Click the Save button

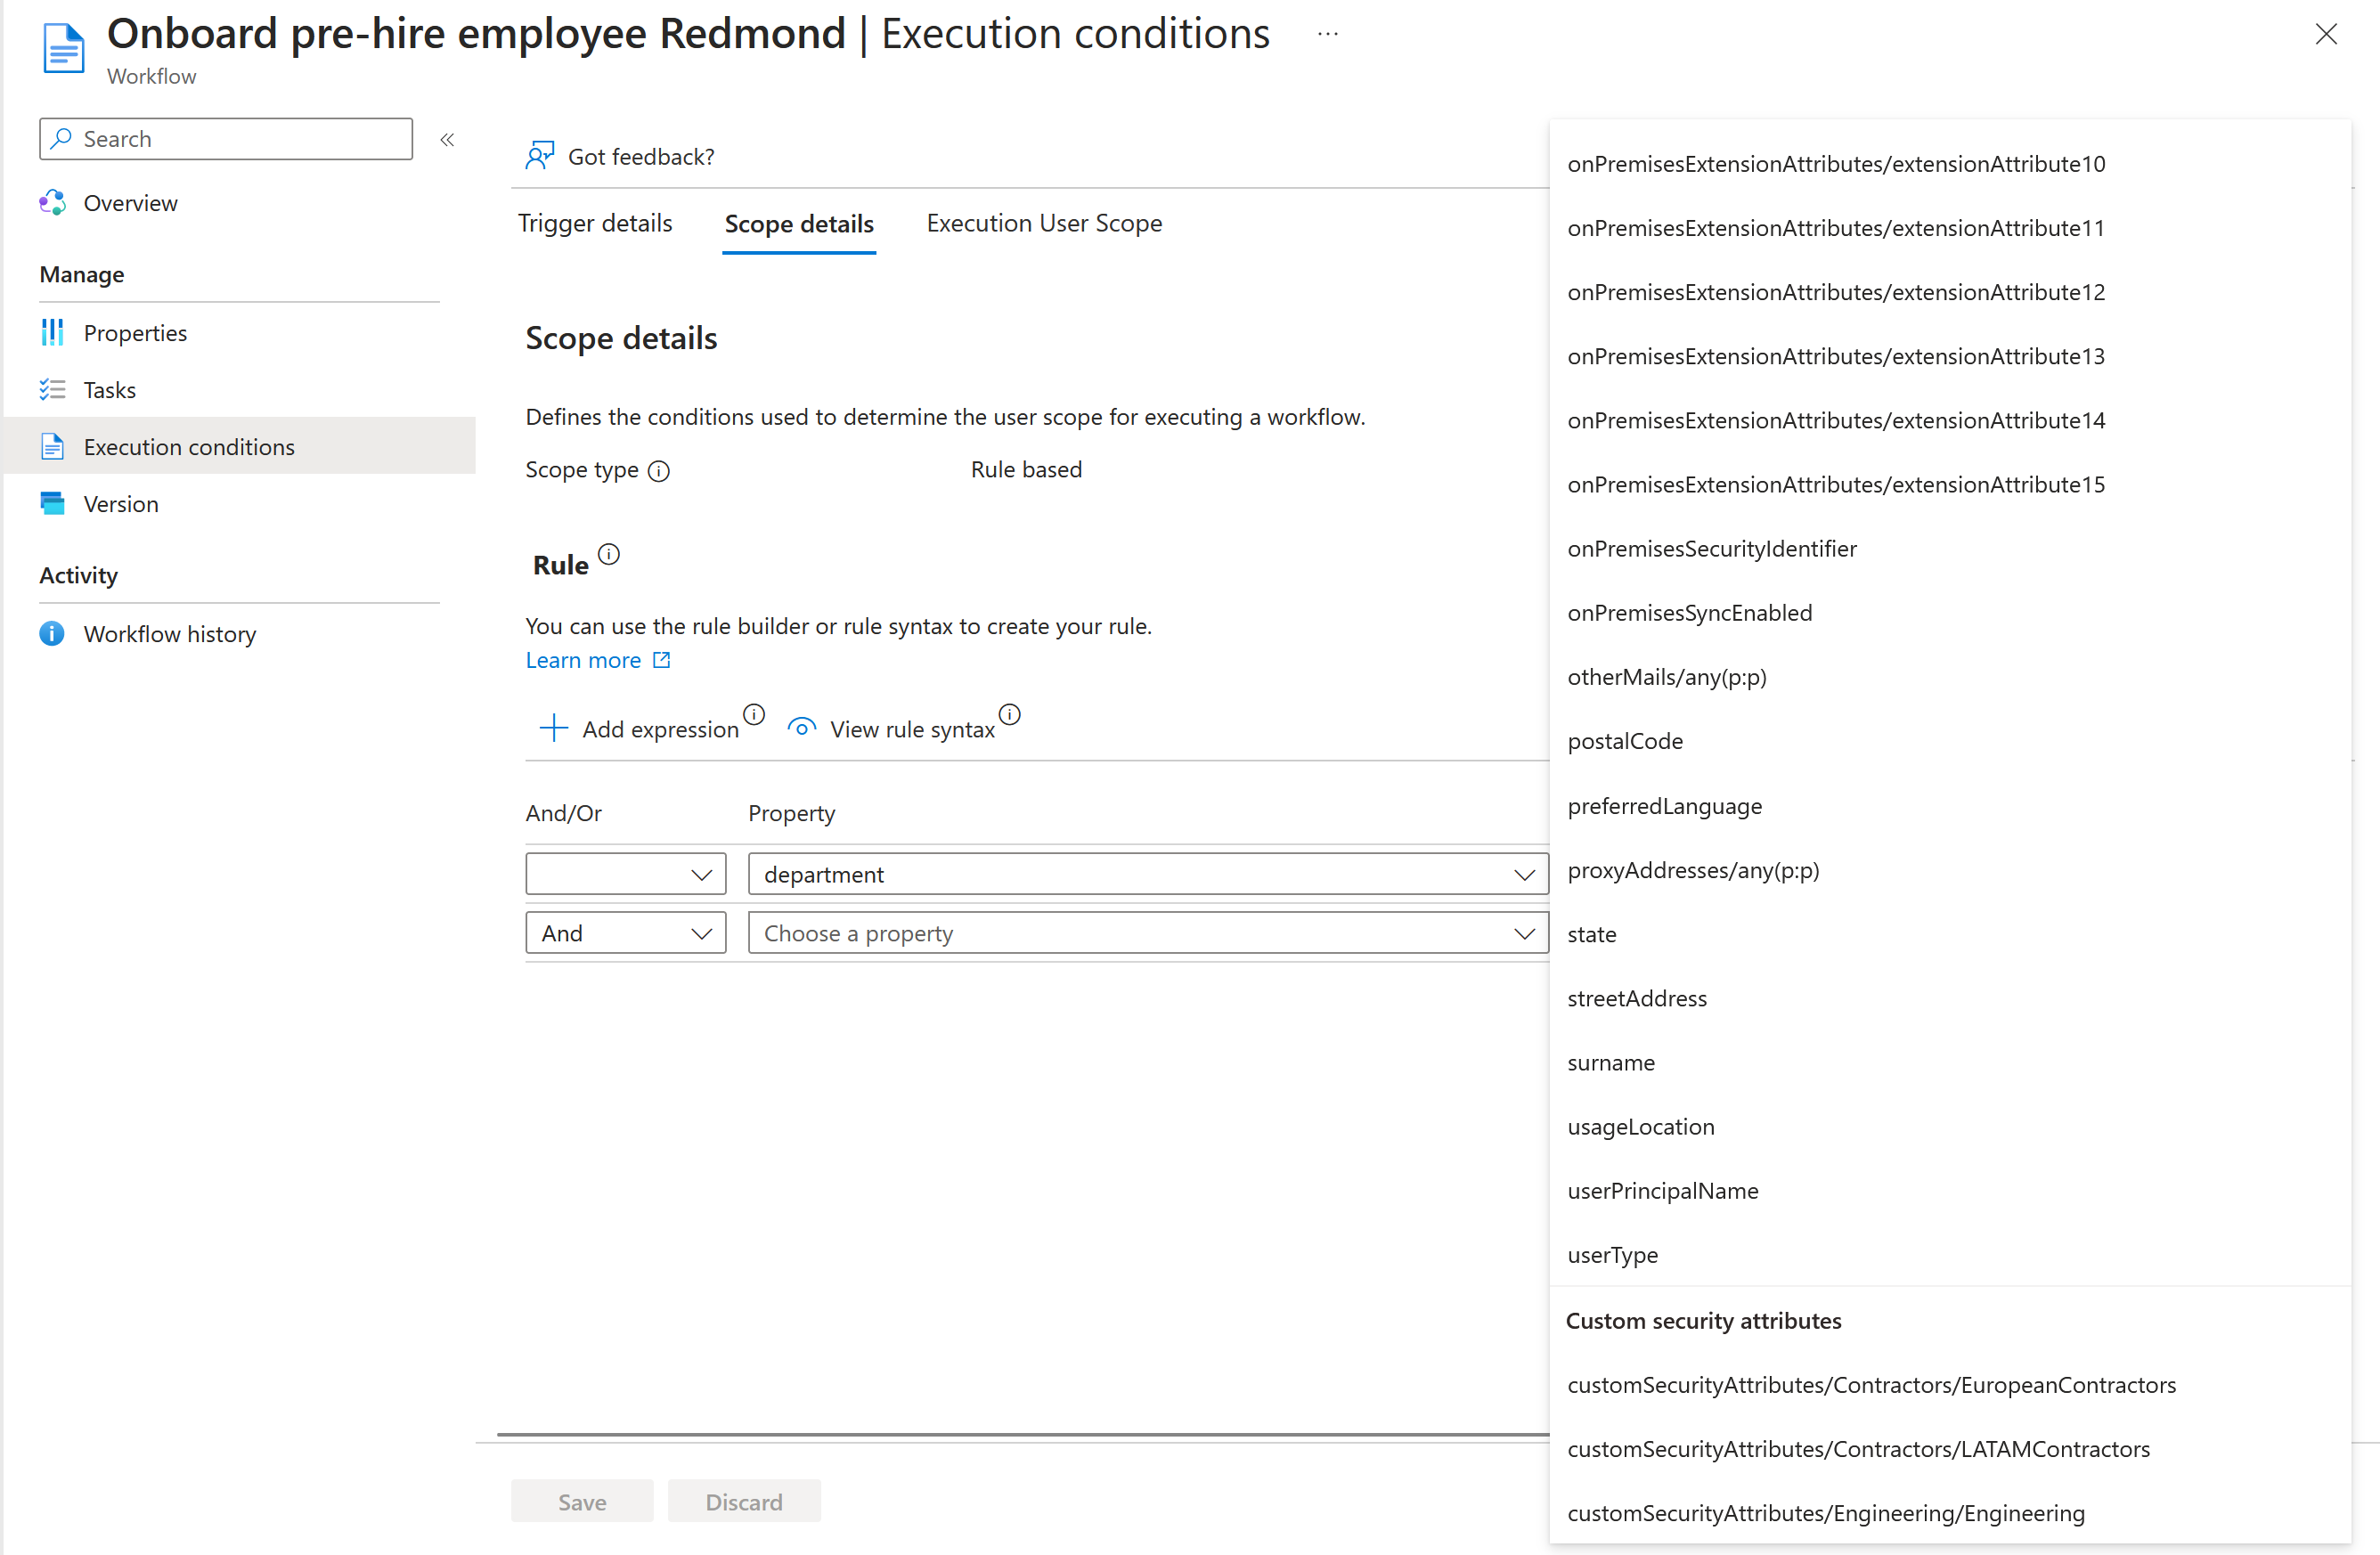click(582, 1502)
